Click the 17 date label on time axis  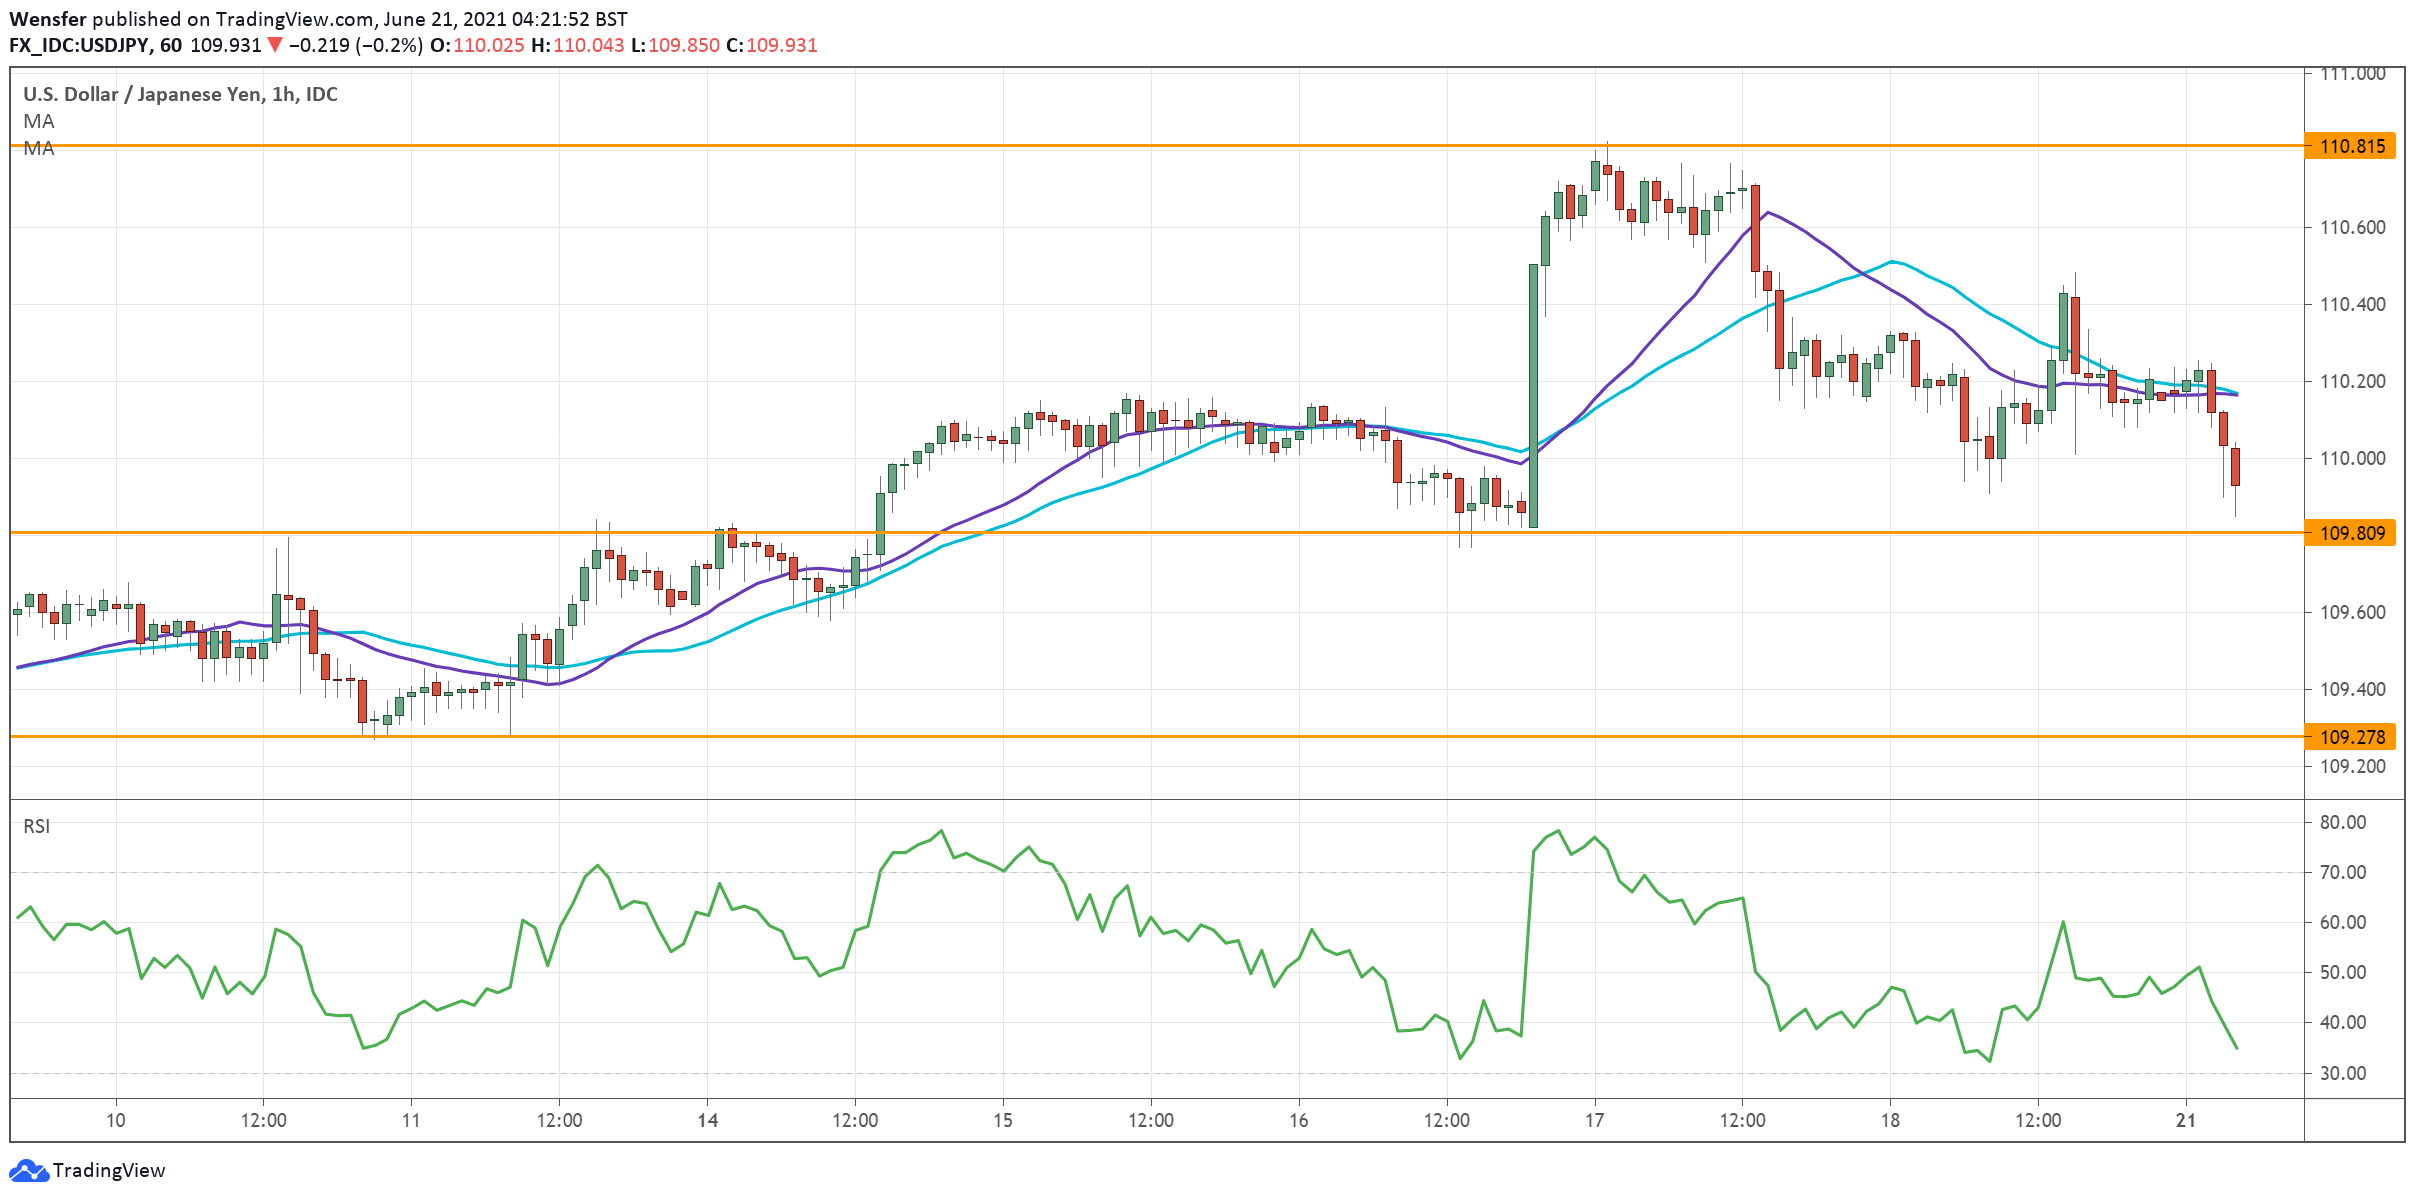(x=1594, y=1120)
